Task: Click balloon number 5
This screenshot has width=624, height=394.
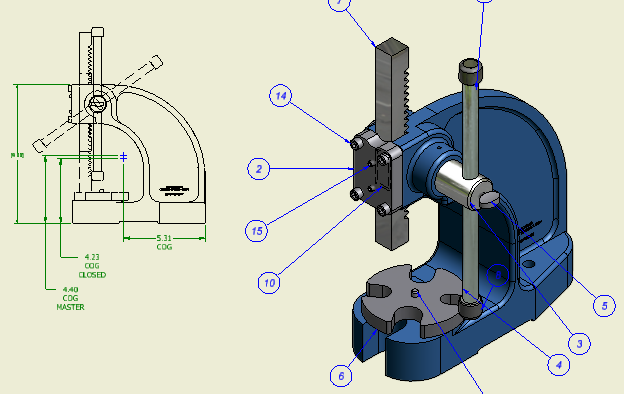Action: (604, 306)
